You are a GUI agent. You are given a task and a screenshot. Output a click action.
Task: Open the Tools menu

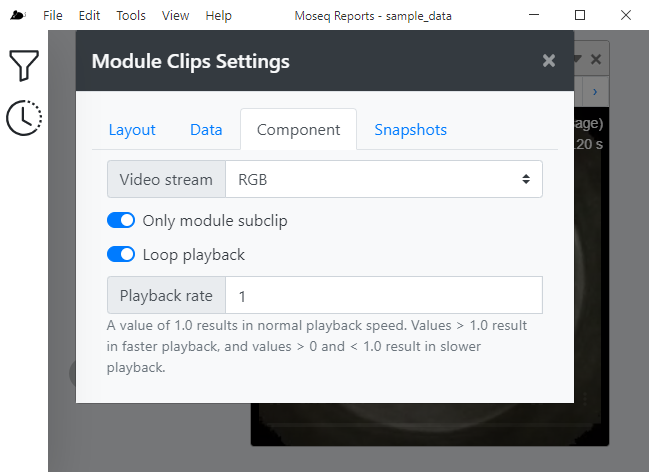(x=131, y=16)
